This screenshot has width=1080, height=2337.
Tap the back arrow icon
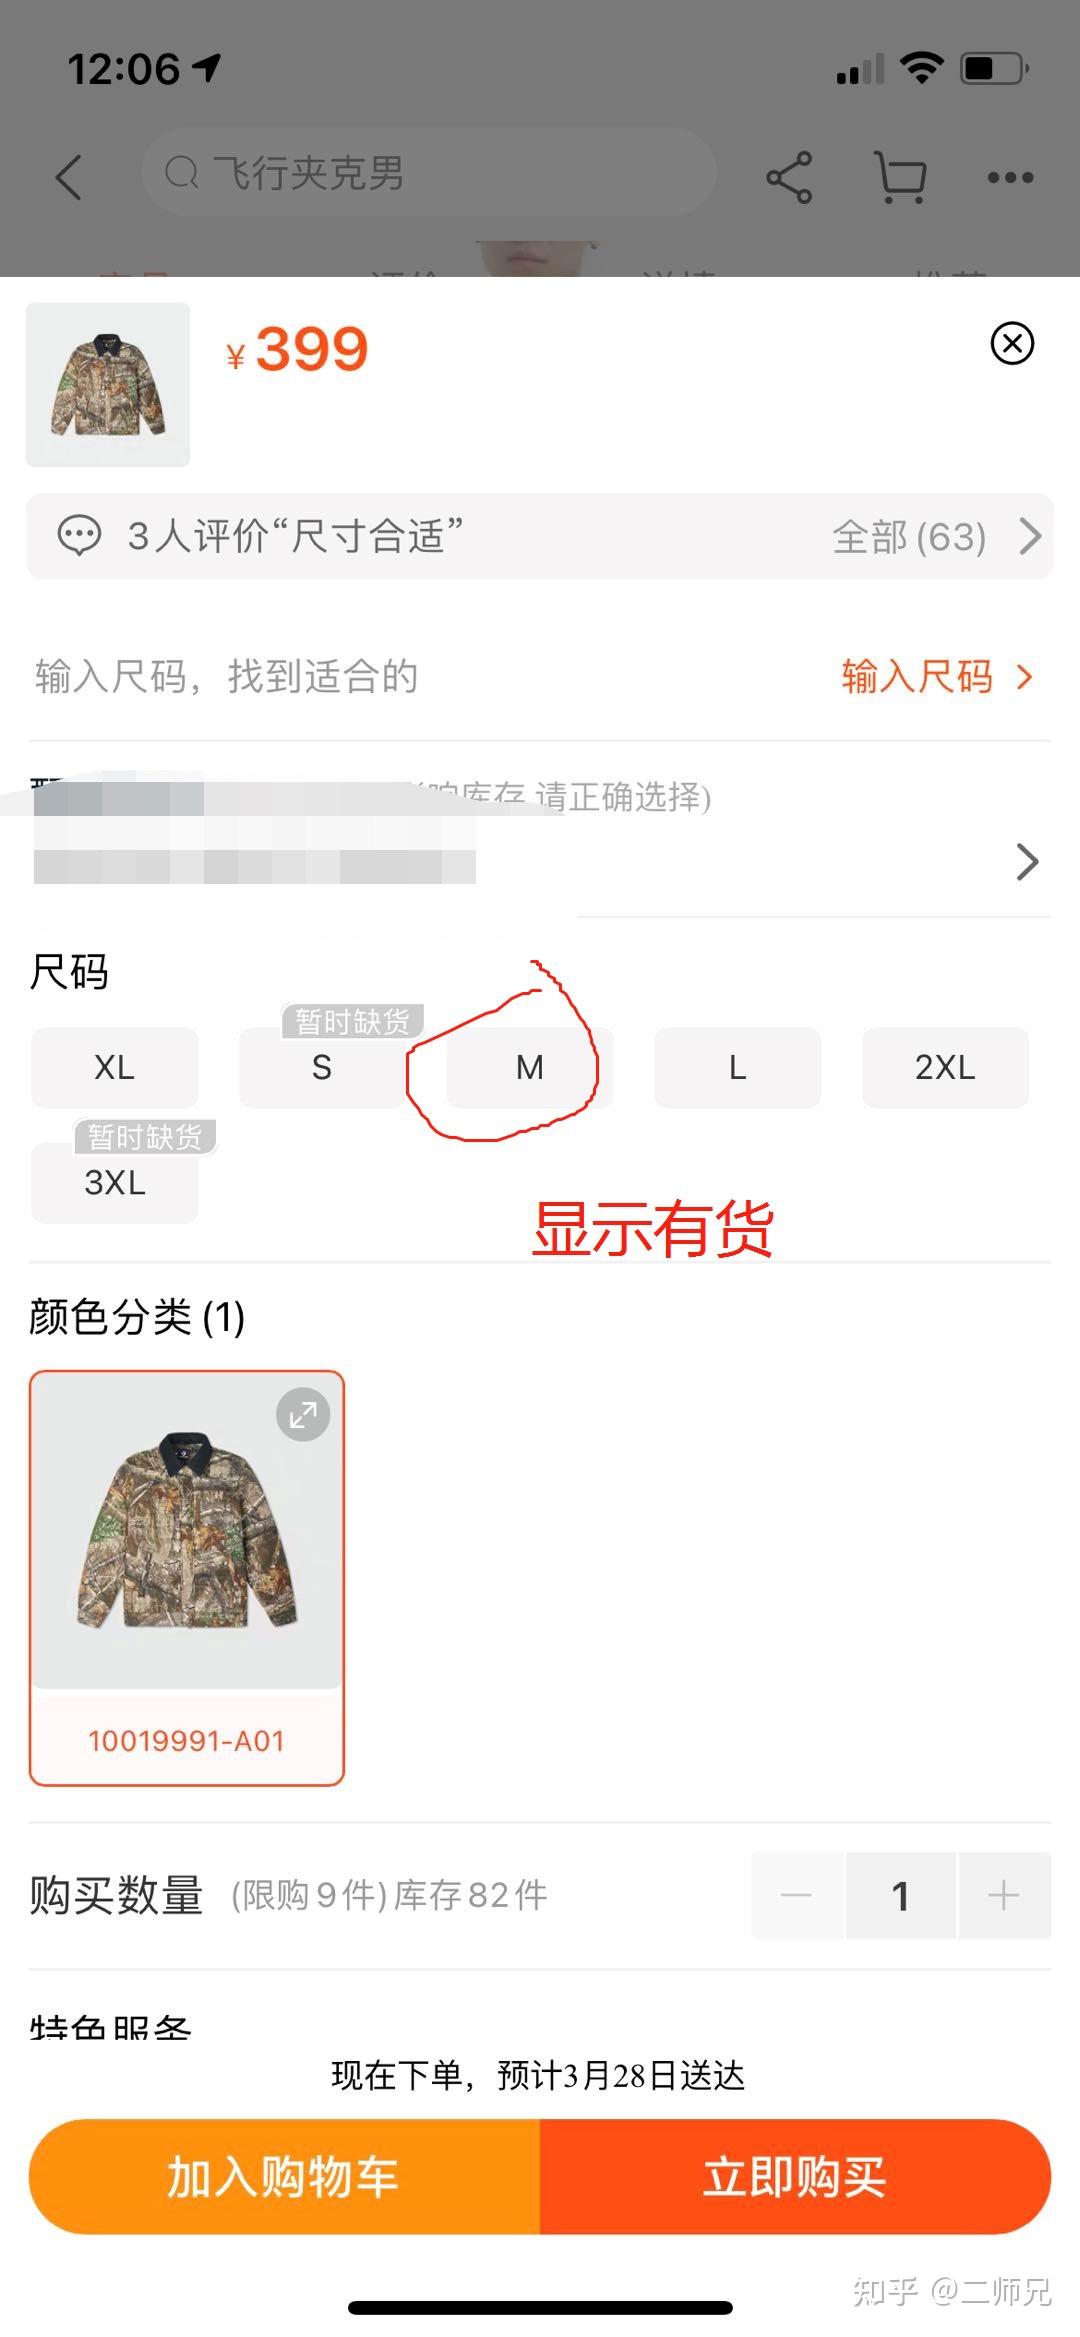click(x=69, y=178)
